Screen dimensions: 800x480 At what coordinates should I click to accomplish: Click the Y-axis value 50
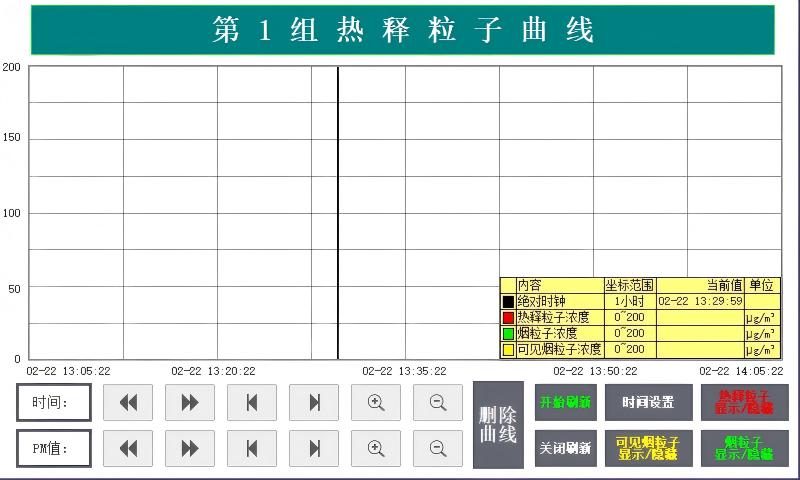[14, 289]
